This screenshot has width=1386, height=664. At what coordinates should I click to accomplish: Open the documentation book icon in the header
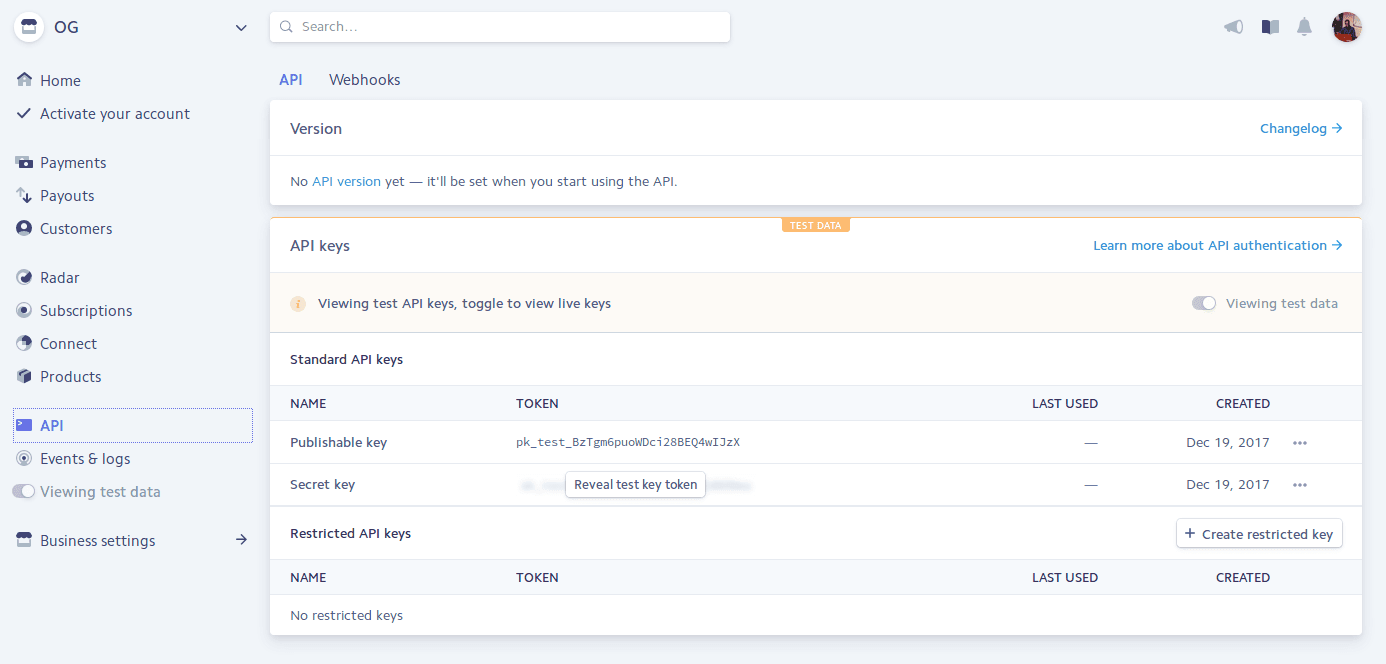tap(1270, 27)
